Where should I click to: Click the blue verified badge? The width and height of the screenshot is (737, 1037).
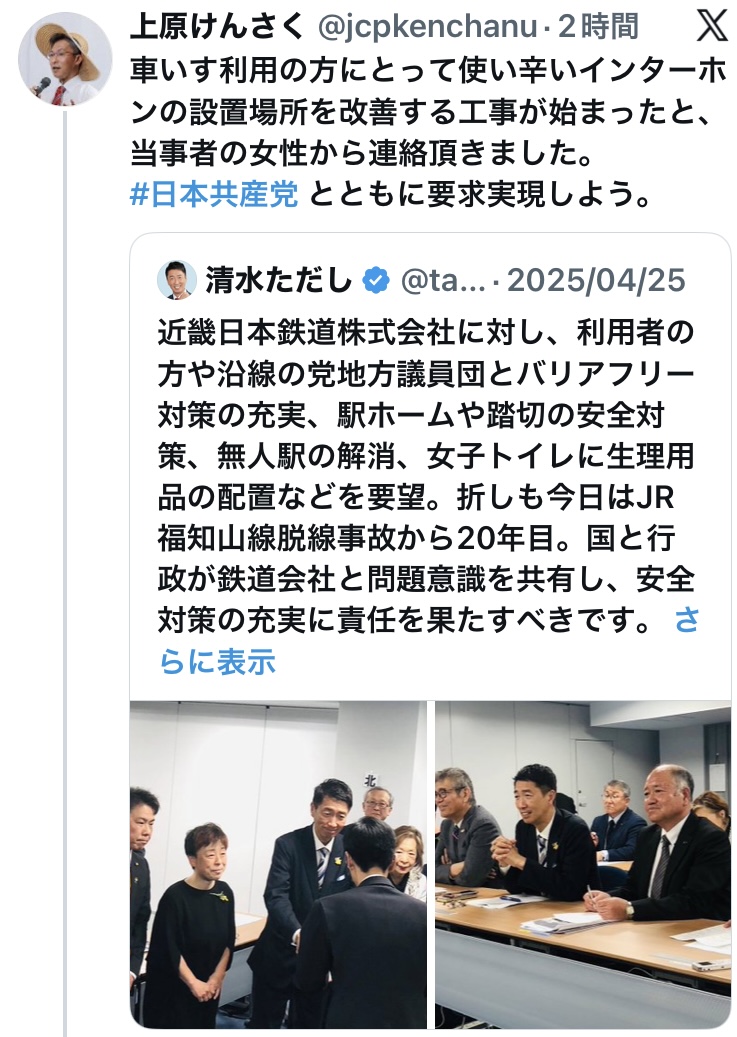pos(376,281)
